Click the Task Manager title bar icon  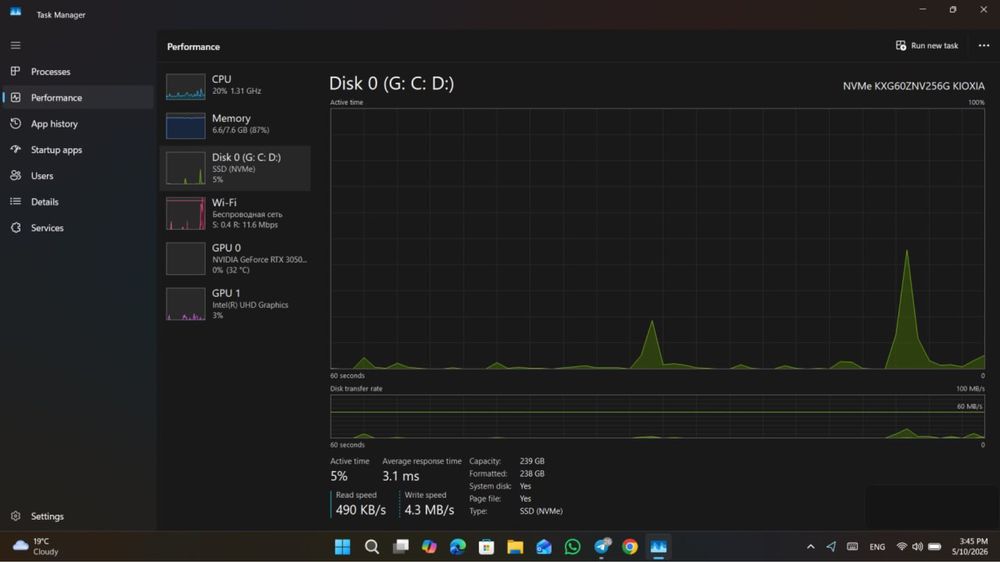point(15,11)
